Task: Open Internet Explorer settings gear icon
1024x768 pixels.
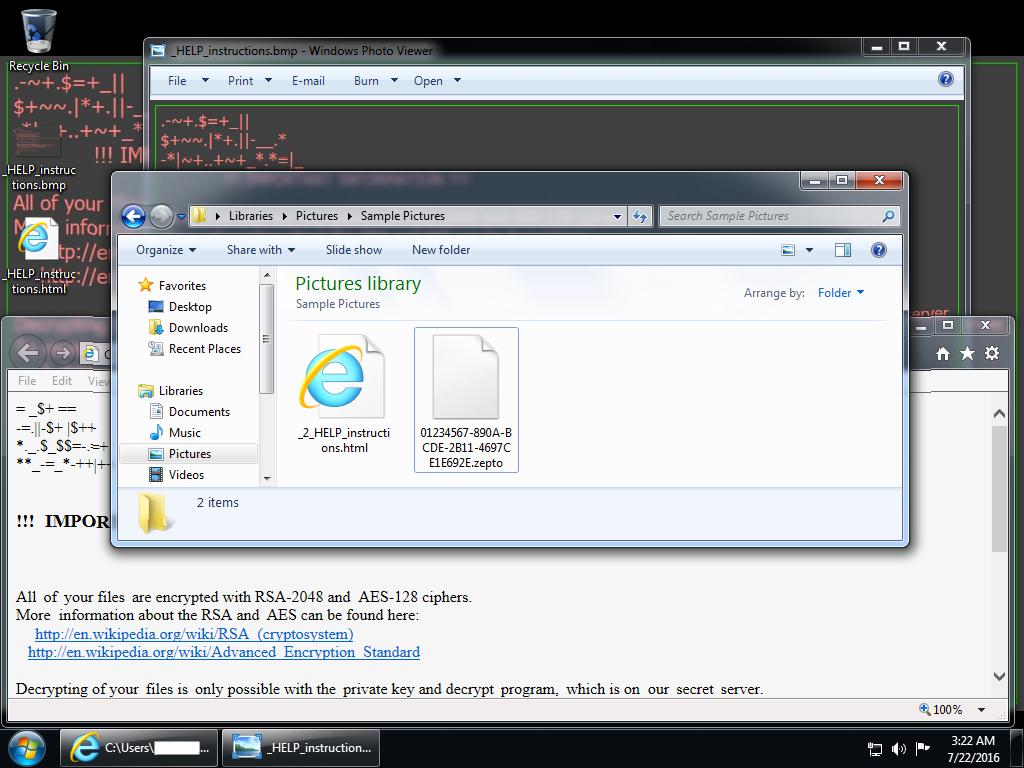Action: [991, 353]
